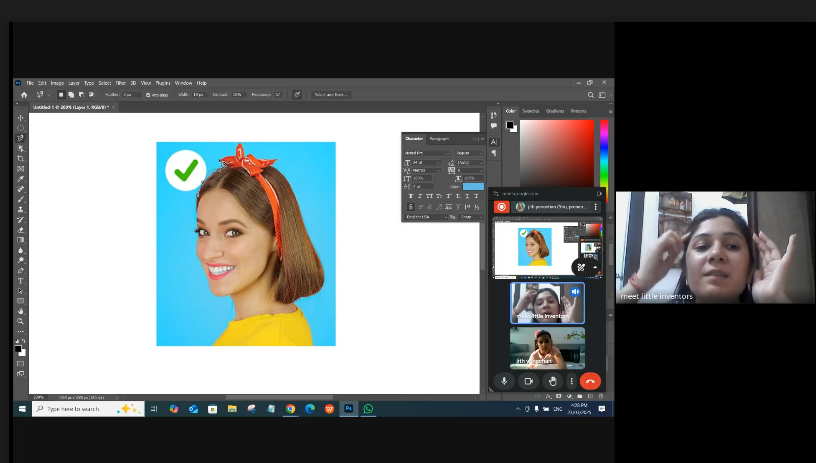Select the Move tool
Image resolution: width=816 pixels, height=463 pixels.
click(21, 118)
